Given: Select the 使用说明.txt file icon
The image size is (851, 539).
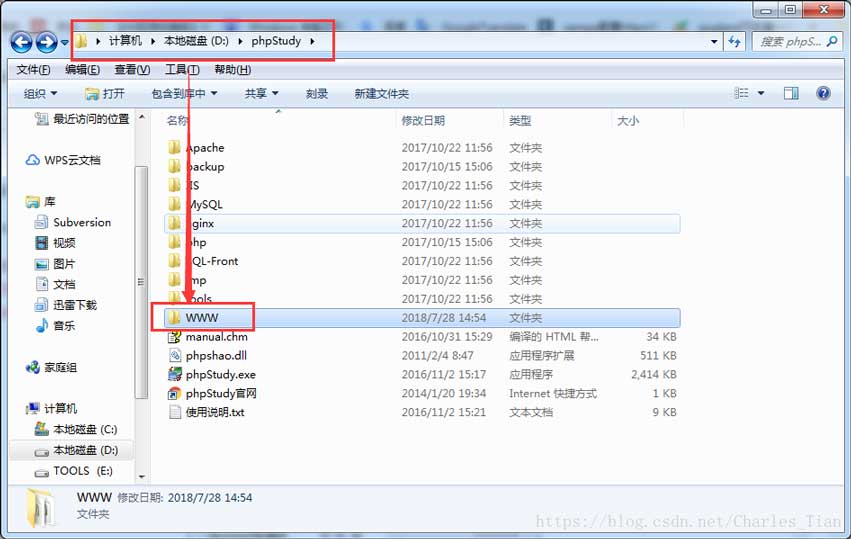Looking at the screenshot, I should pyautogui.click(x=174, y=412).
